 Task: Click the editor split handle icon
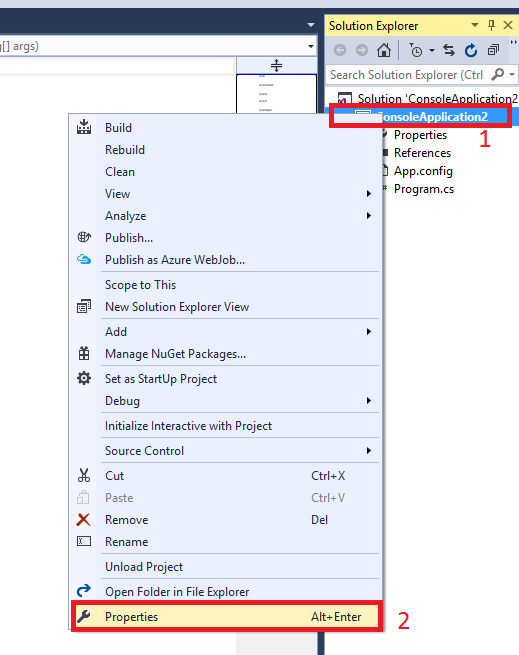point(276,65)
